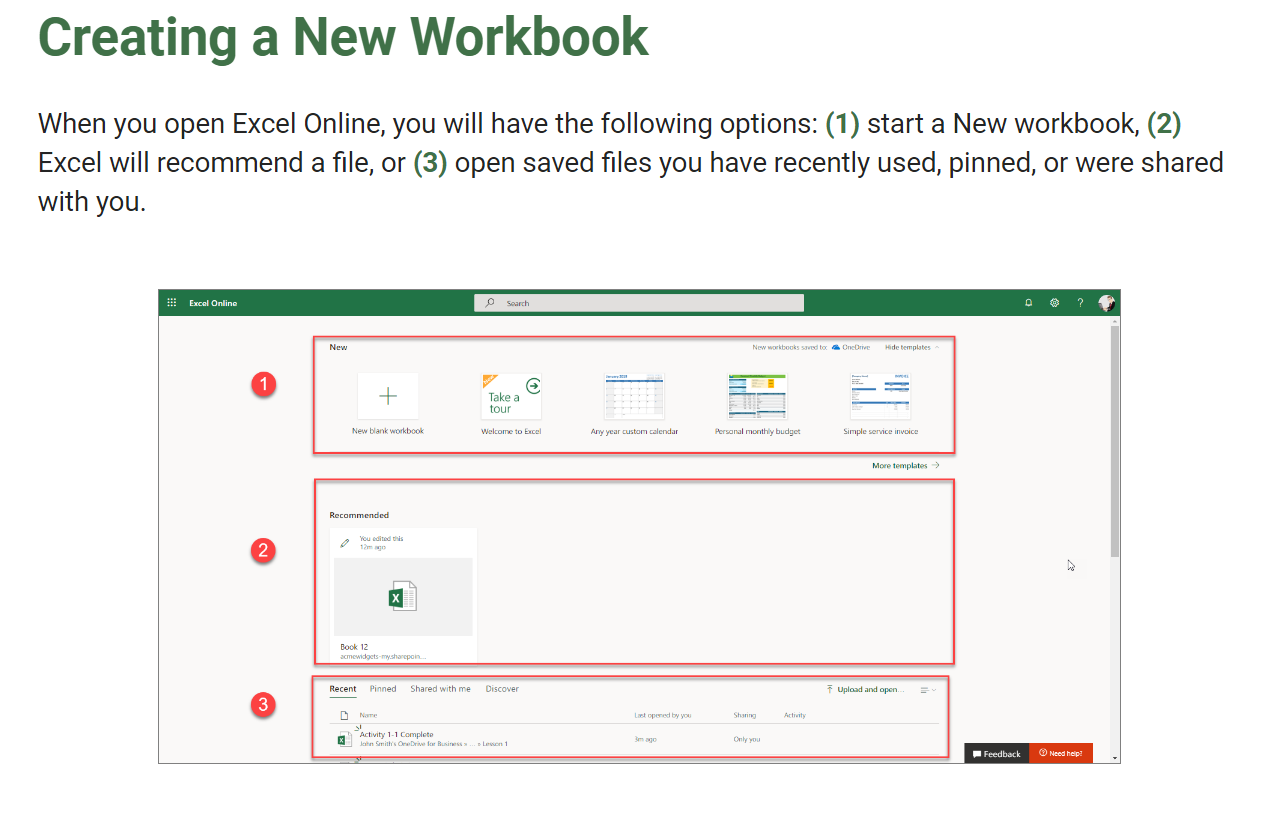Click the "Recommended" section heading
Screen dimensions: 1279x815
point(359,515)
